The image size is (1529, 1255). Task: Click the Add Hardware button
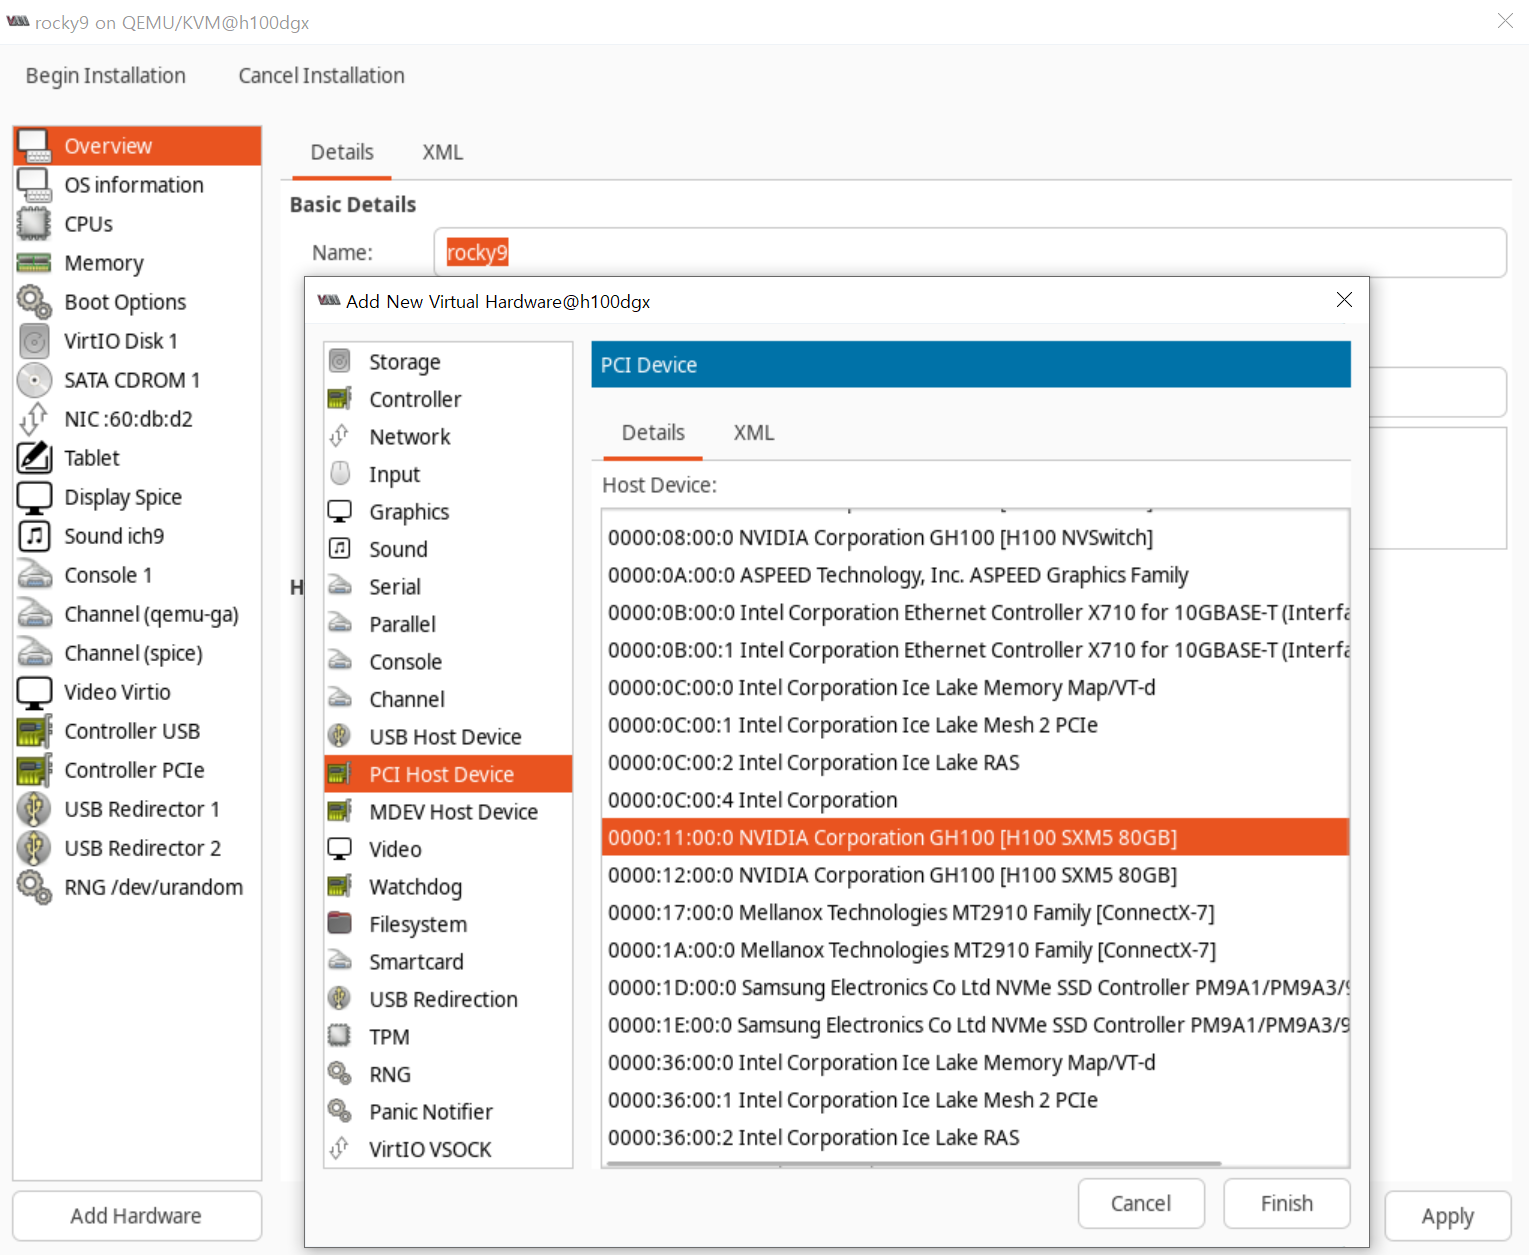coord(137,1216)
